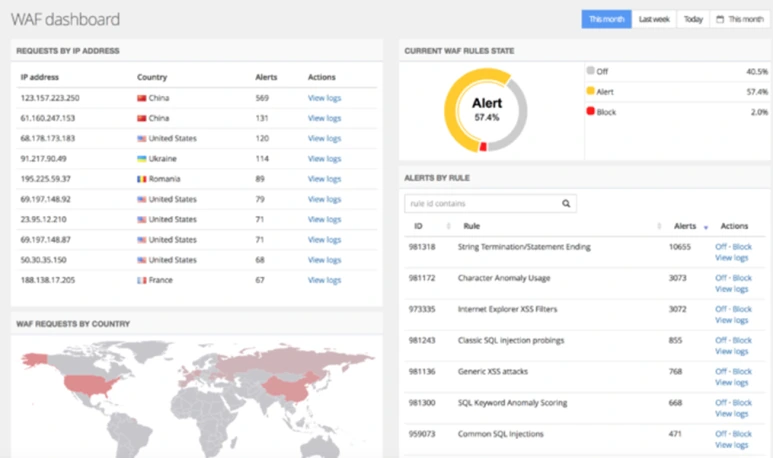The width and height of the screenshot is (773, 458).
Task: Block rule 981243 Classic SQL injection probings
Action: 742,340
